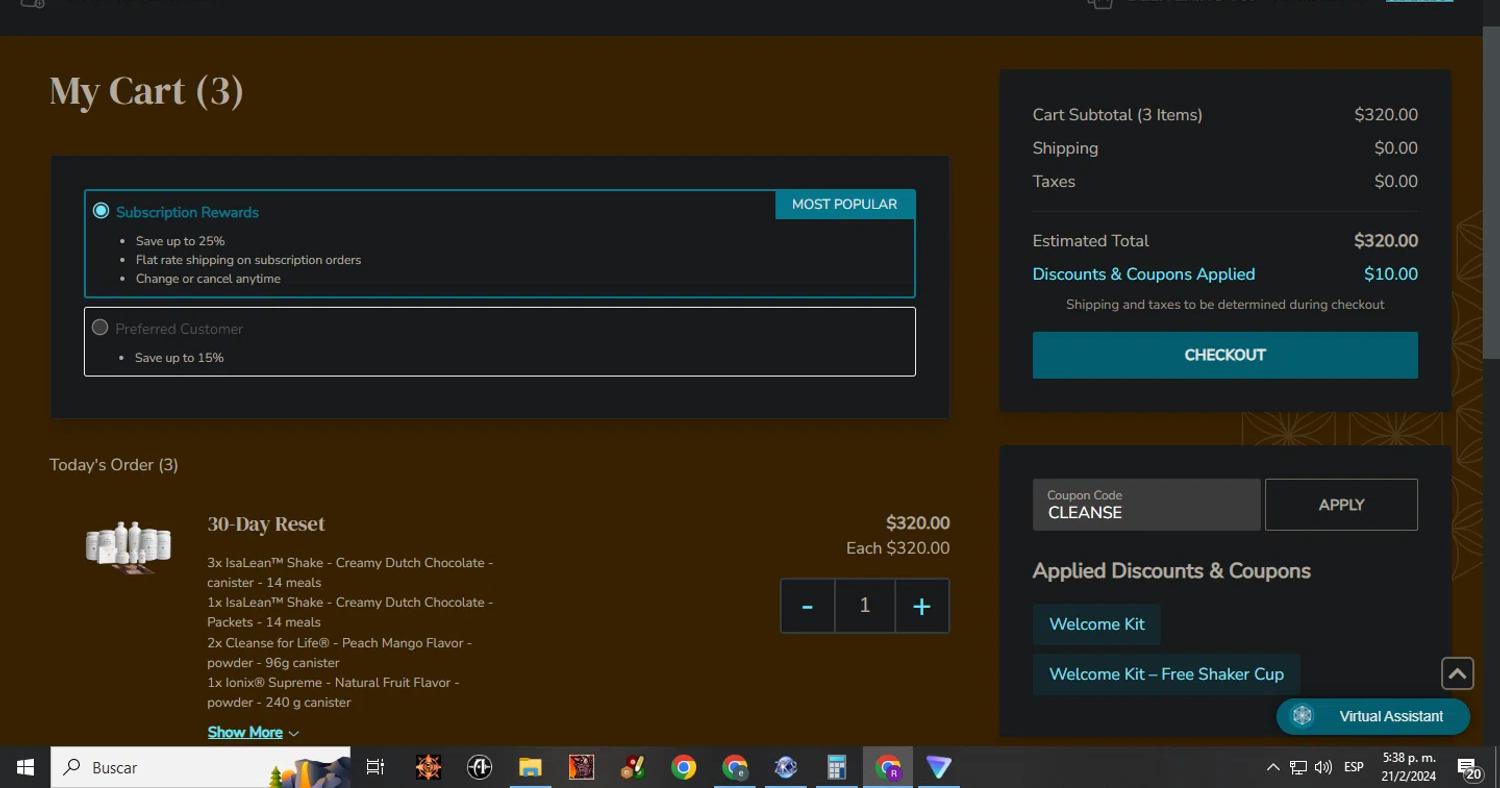Click the Welcome Kit applied coupon tag
This screenshot has width=1500, height=788.
tap(1097, 624)
